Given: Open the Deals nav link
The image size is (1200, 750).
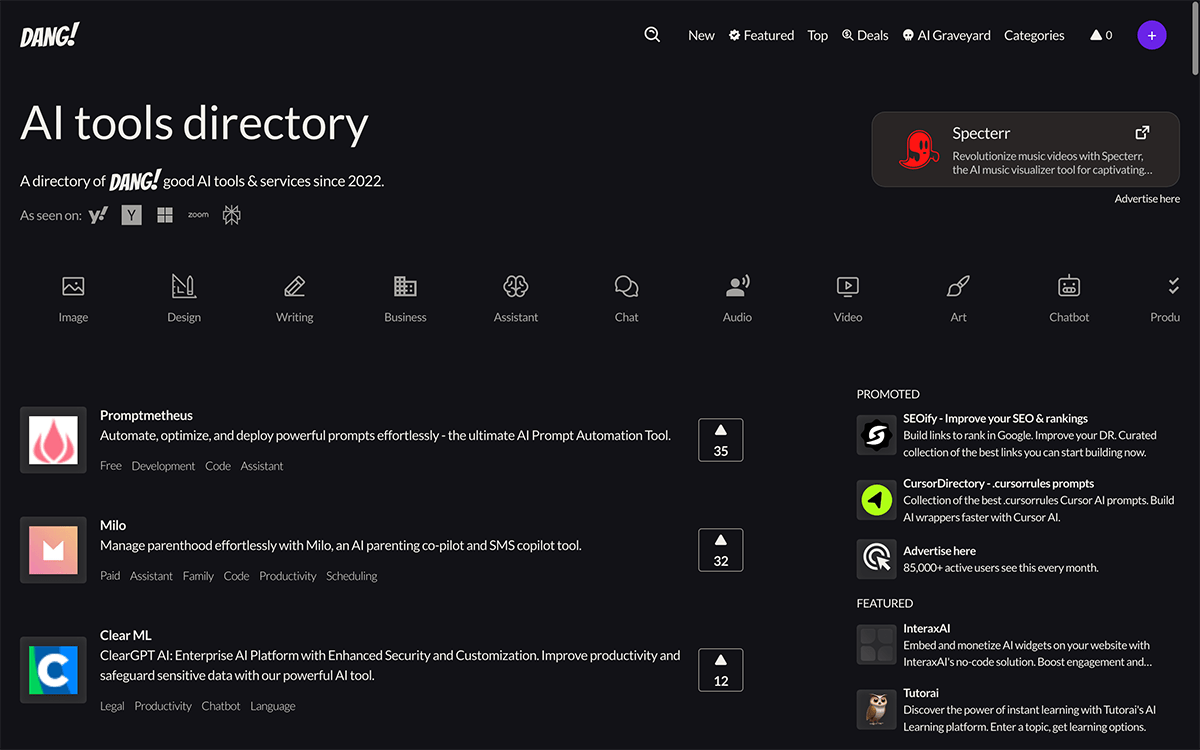Looking at the screenshot, I should click(x=865, y=35).
